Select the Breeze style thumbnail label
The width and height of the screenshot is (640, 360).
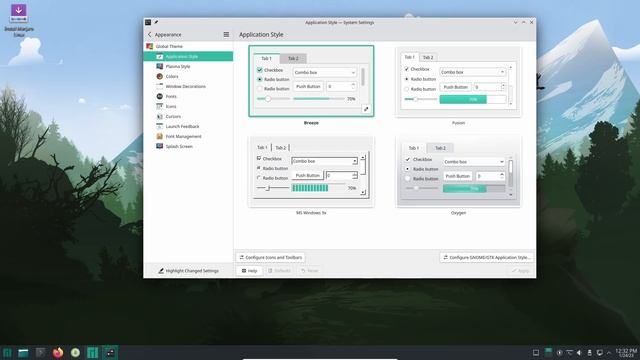click(311, 123)
